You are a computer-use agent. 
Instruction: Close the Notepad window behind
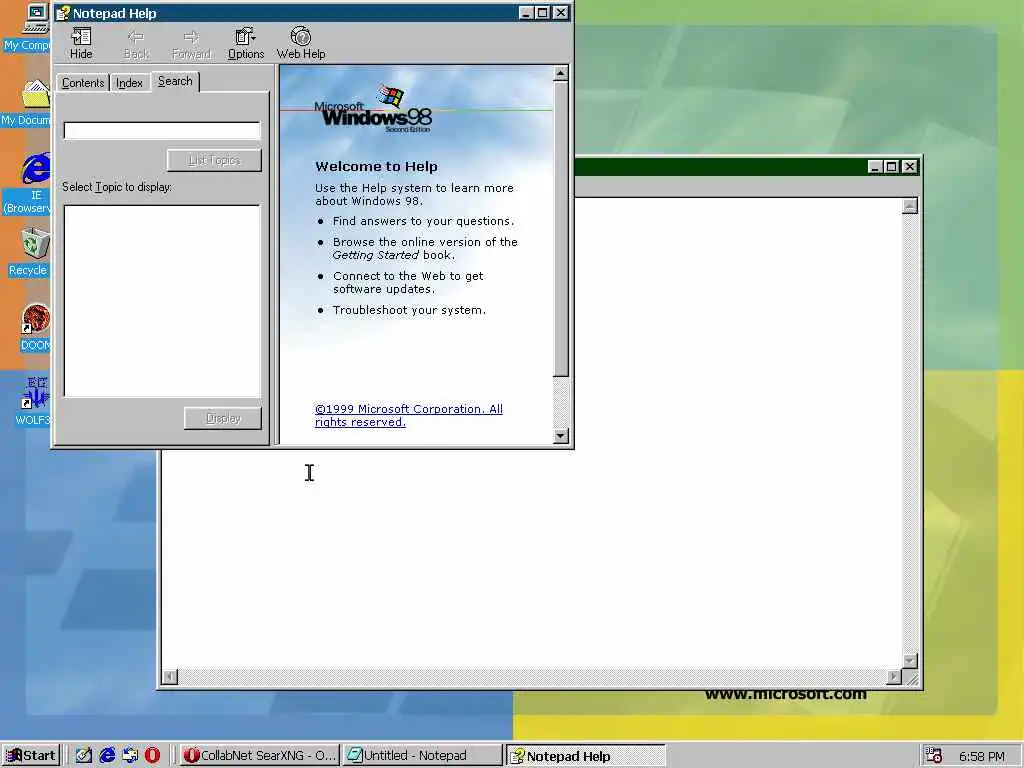pos(910,167)
